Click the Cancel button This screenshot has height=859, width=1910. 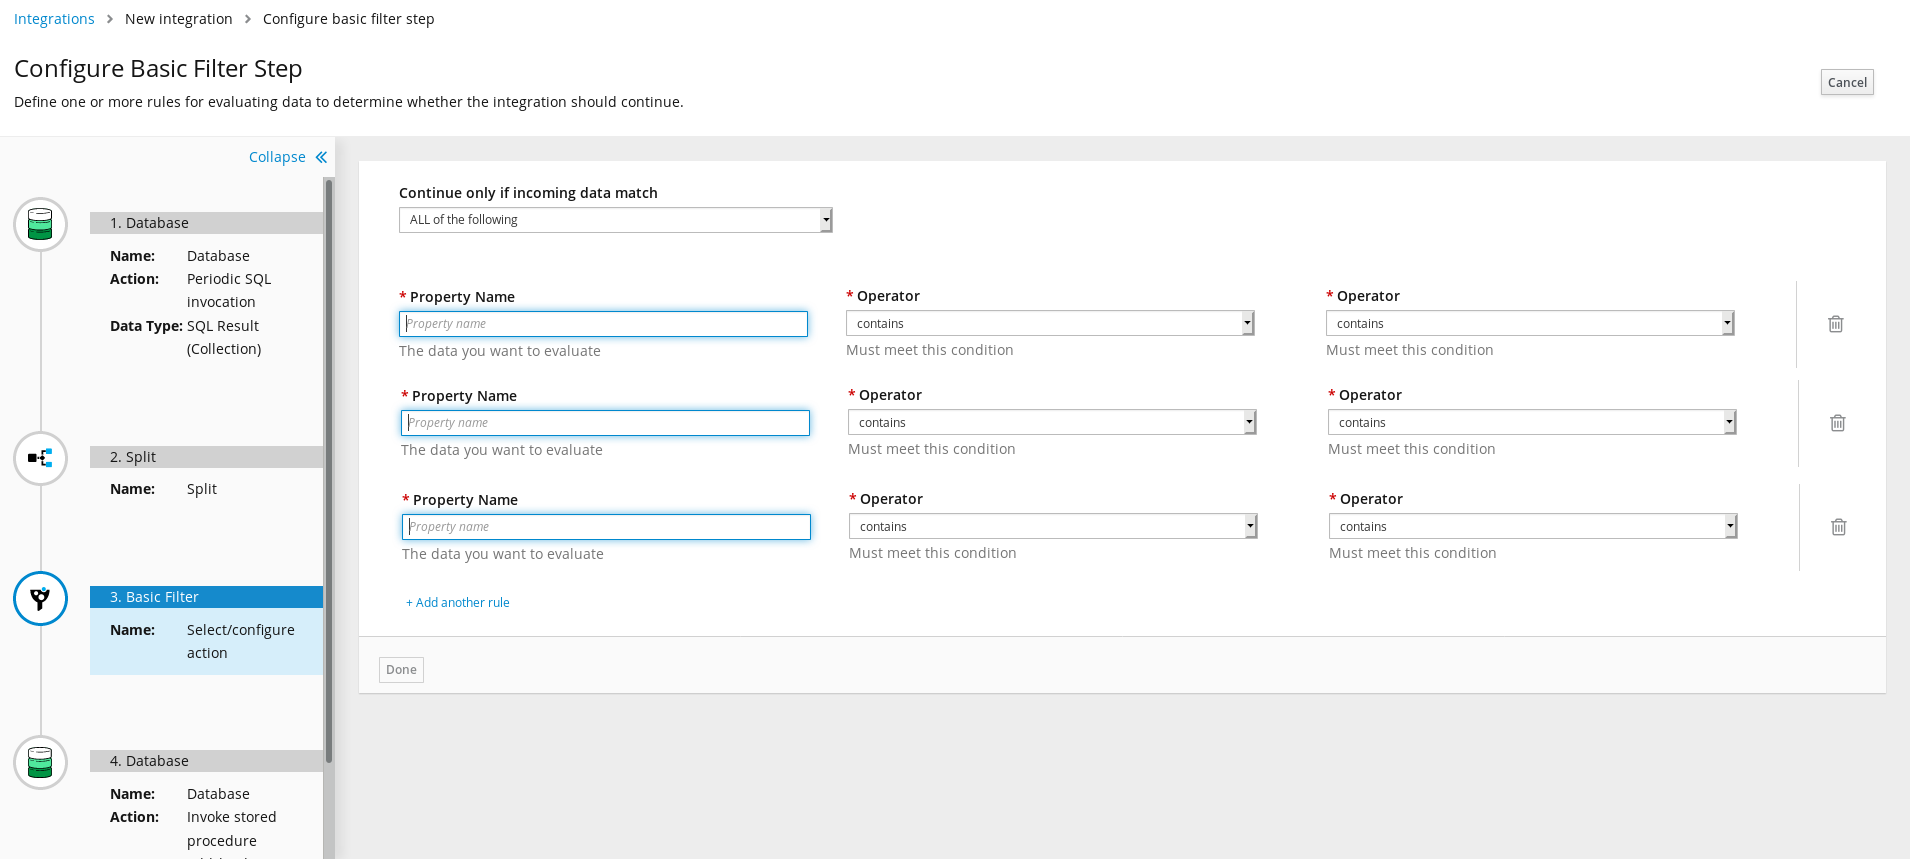pos(1847,82)
